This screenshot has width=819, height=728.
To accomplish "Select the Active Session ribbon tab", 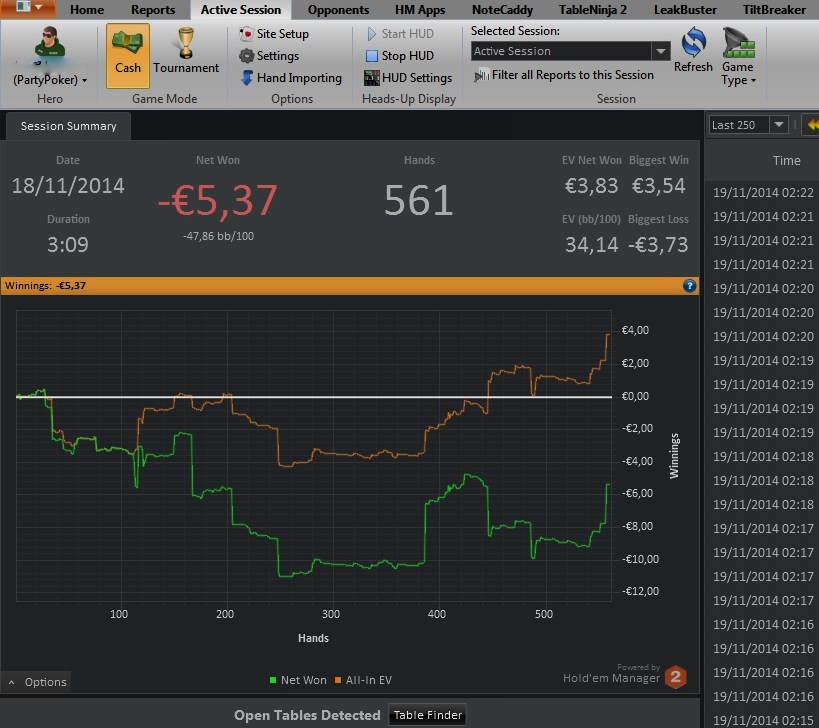I will click(241, 9).
